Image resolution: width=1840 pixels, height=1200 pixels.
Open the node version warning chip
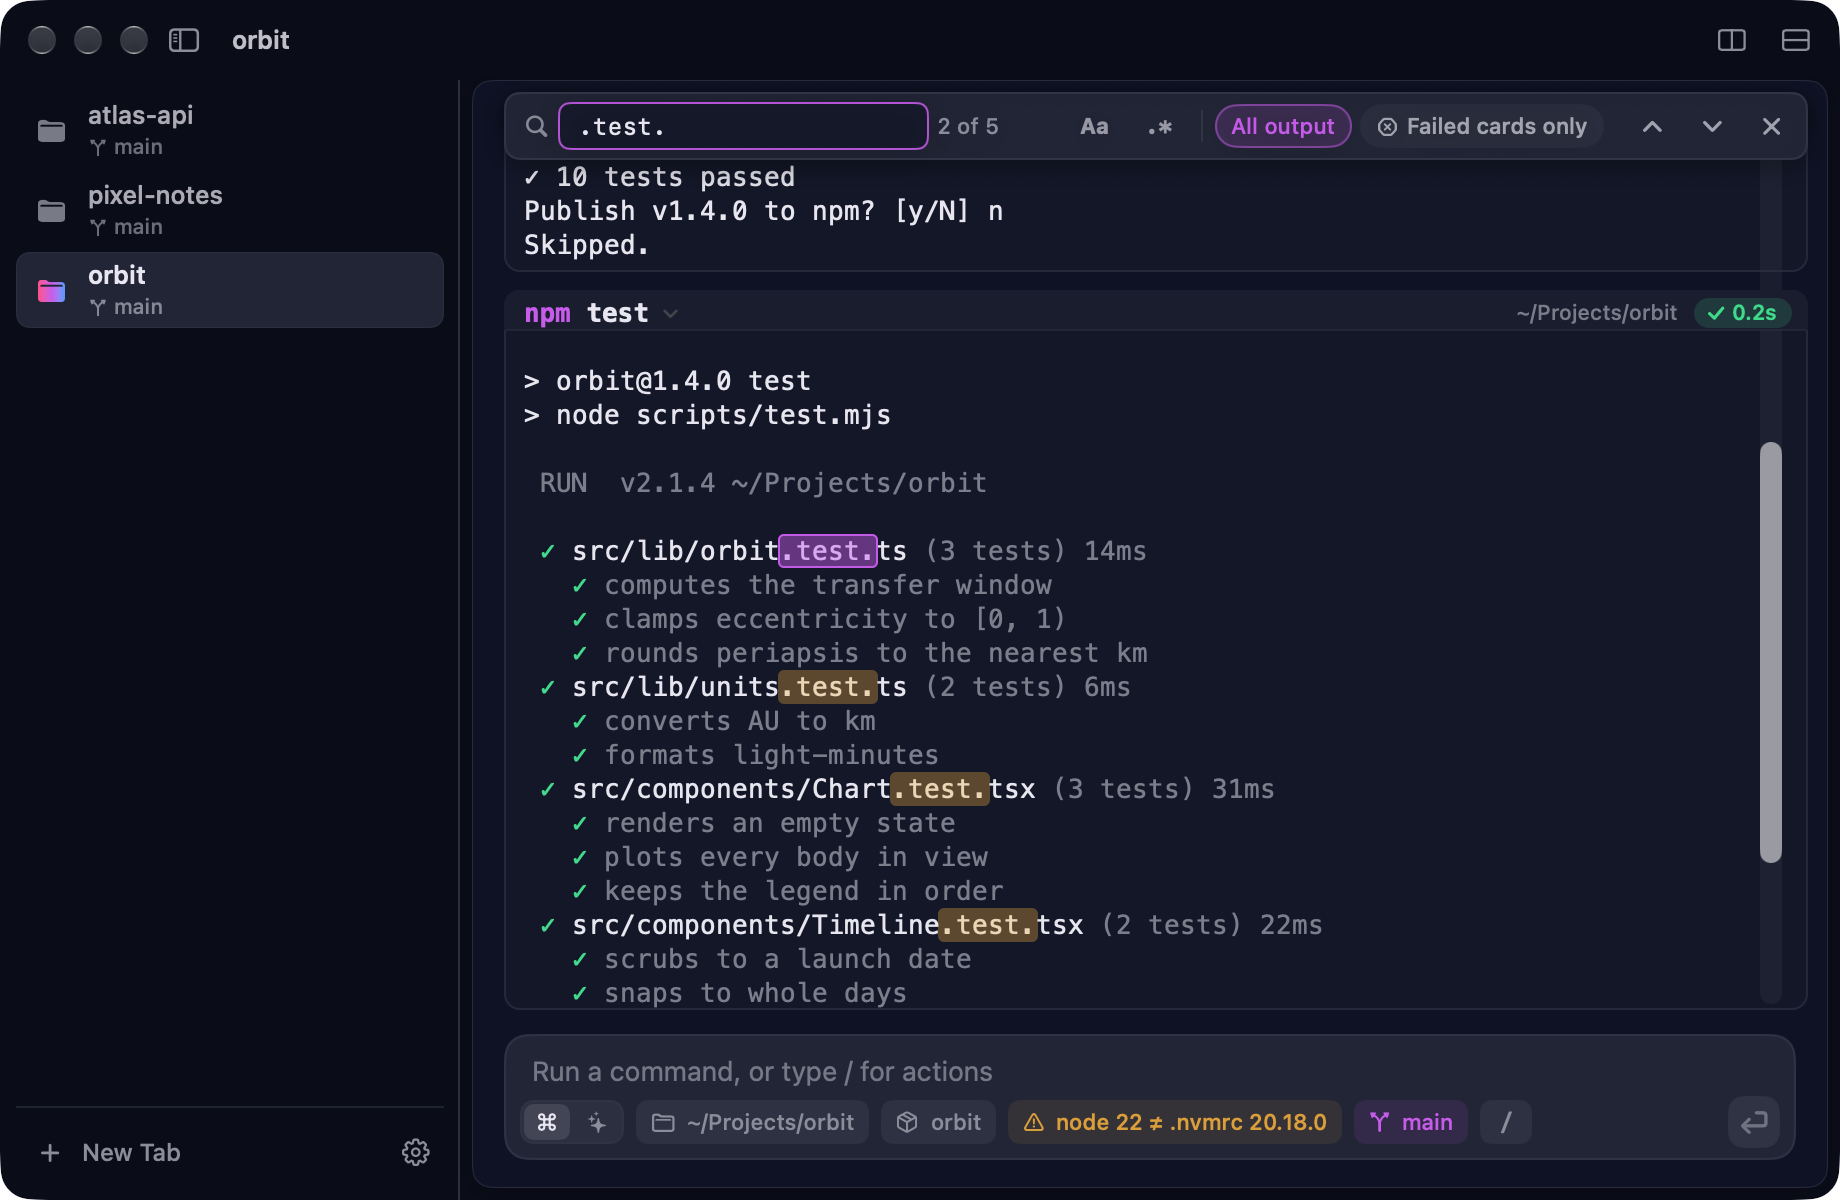[1175, 1122]
